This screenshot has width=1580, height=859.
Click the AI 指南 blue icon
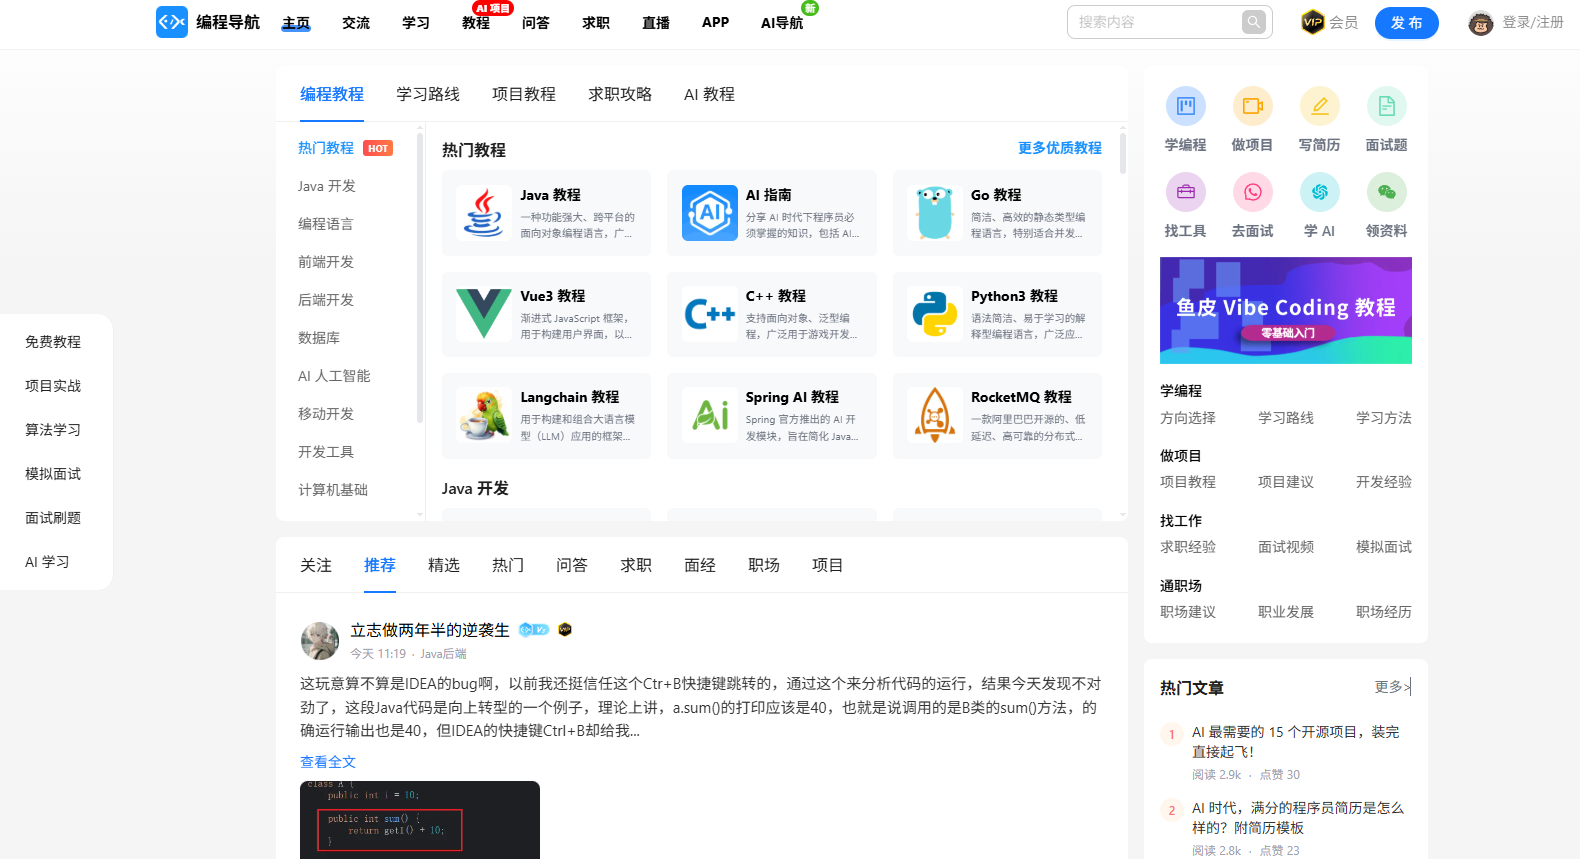pyautogui.click(x=710, y=213)
